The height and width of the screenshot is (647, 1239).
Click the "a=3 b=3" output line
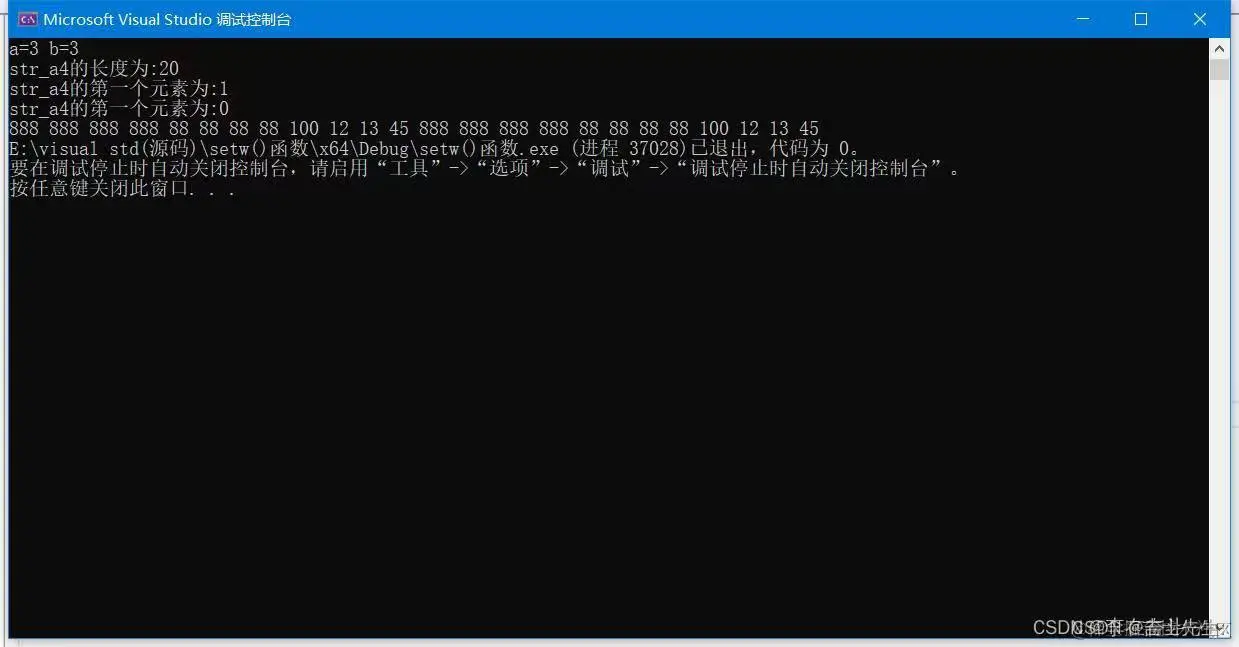(x=44, y=48)
